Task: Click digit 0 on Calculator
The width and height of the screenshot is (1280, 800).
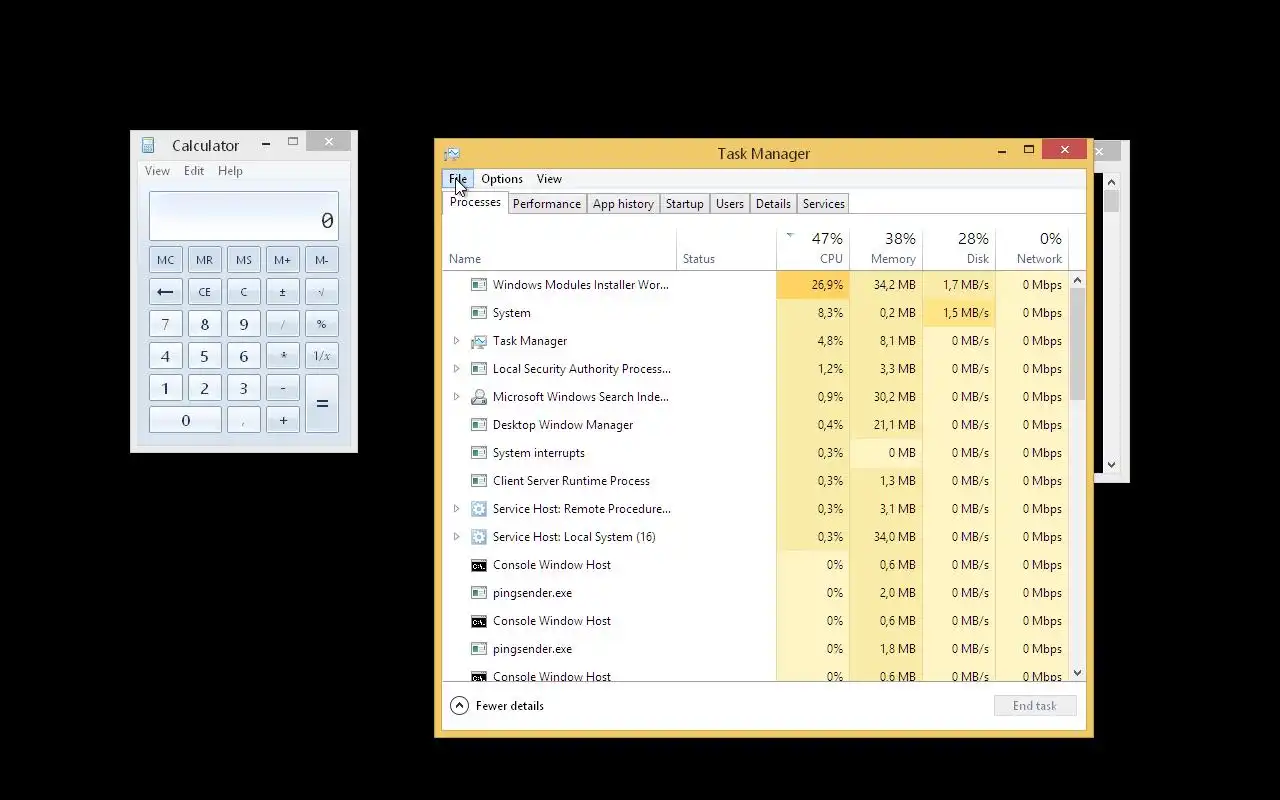Action: point(185,420)
